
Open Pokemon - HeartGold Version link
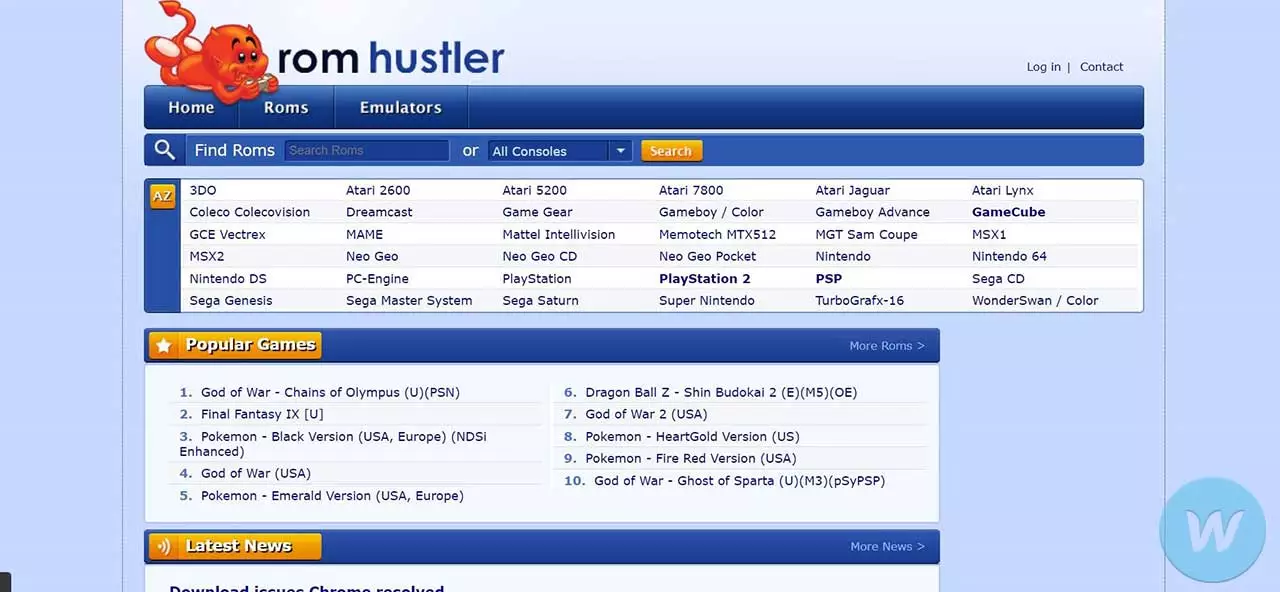tap(692, 436)
